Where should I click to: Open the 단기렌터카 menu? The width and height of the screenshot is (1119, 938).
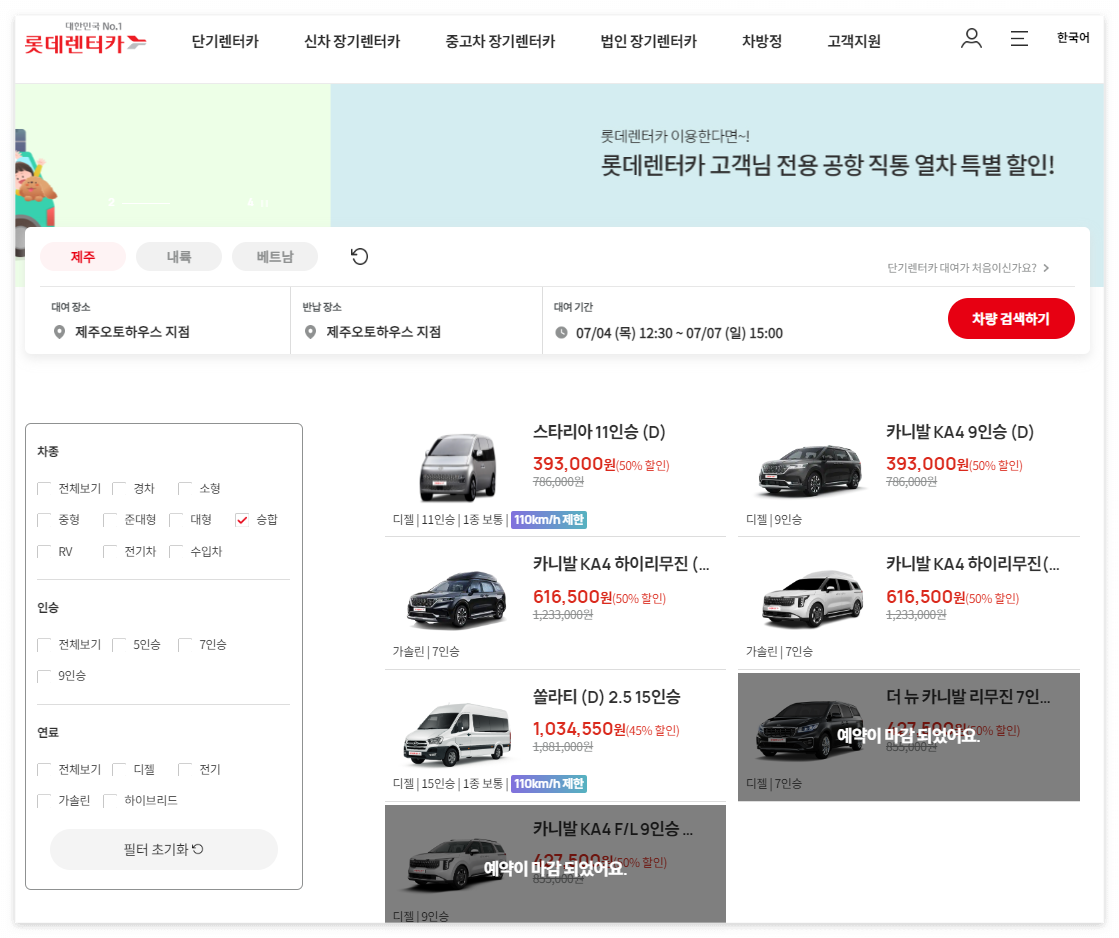(225, 41)
